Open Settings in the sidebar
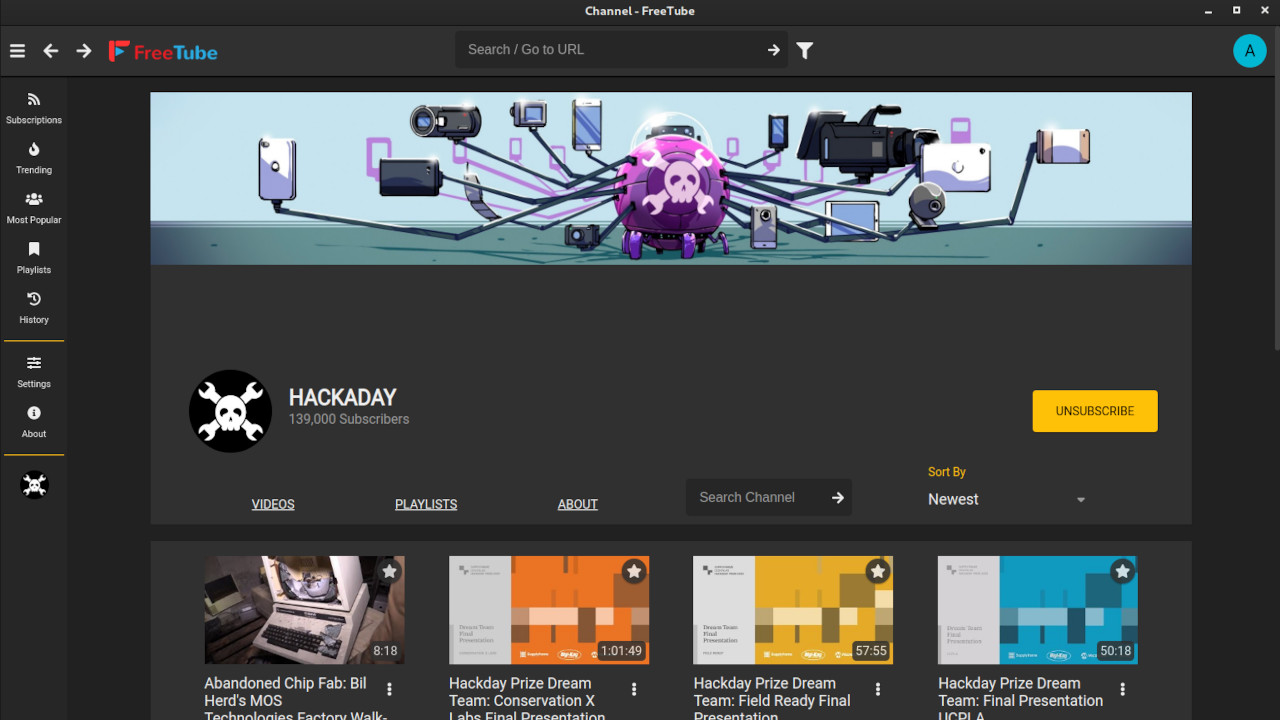This screenshot has height=720, width=1280. click(34, 372)
